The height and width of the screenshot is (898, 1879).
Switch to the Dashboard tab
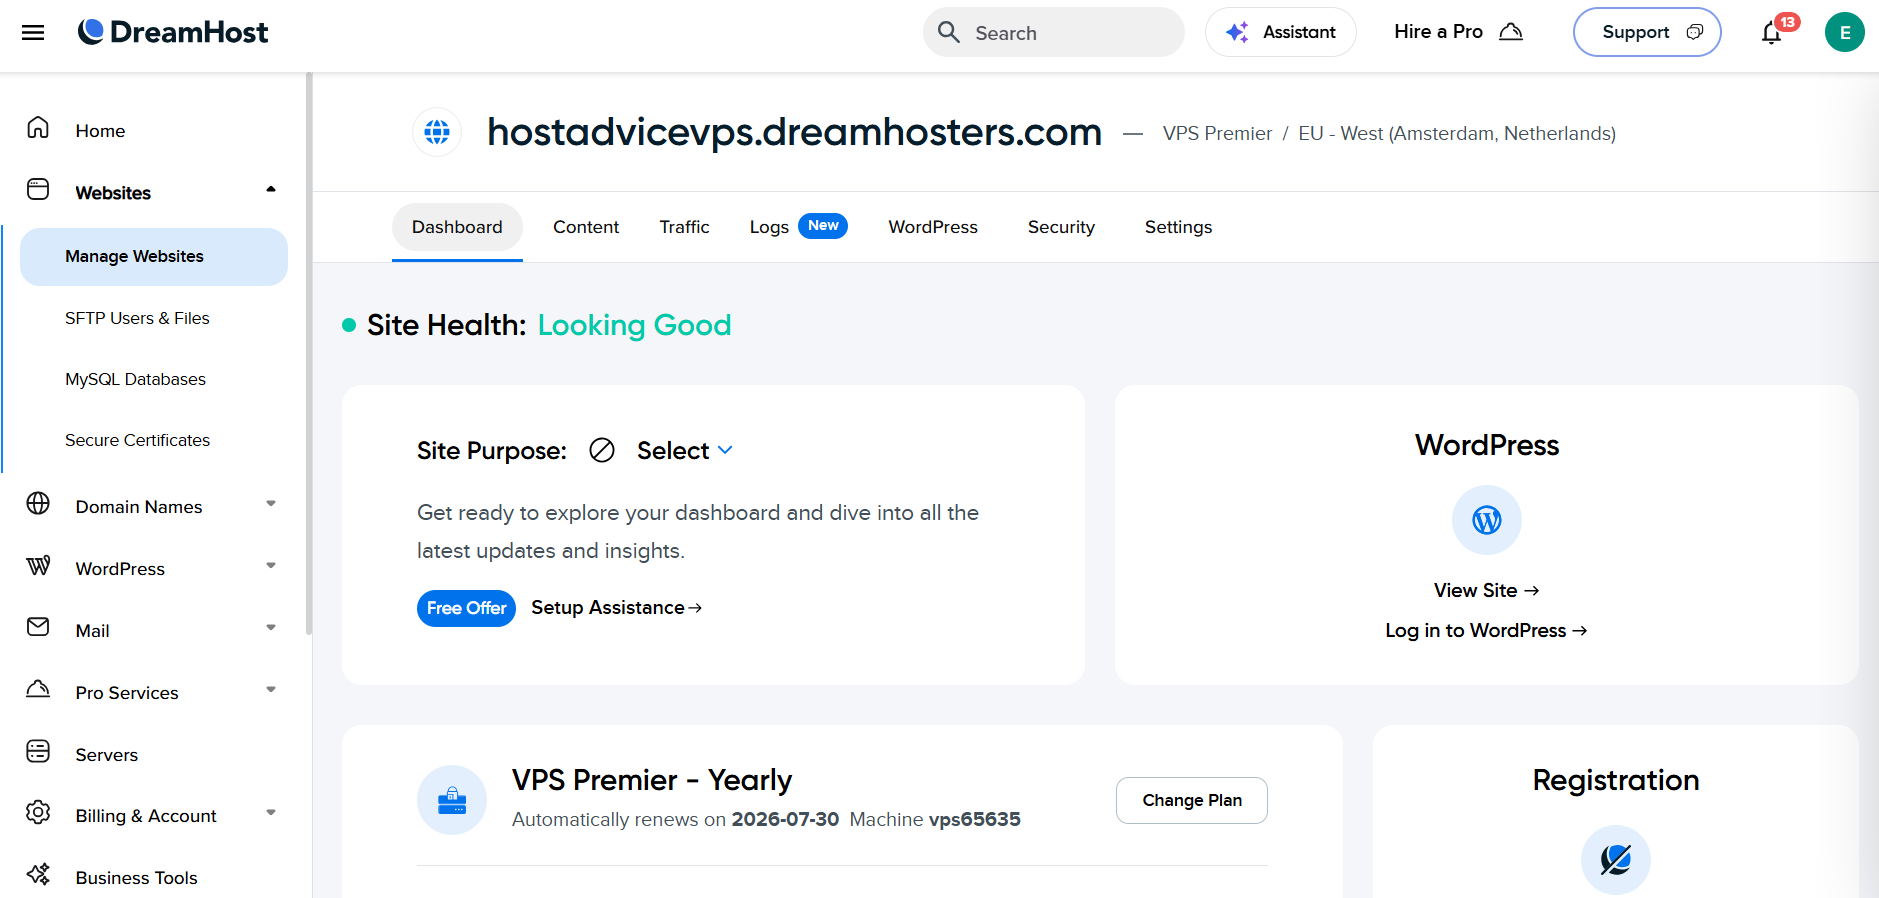coord(457,228)
